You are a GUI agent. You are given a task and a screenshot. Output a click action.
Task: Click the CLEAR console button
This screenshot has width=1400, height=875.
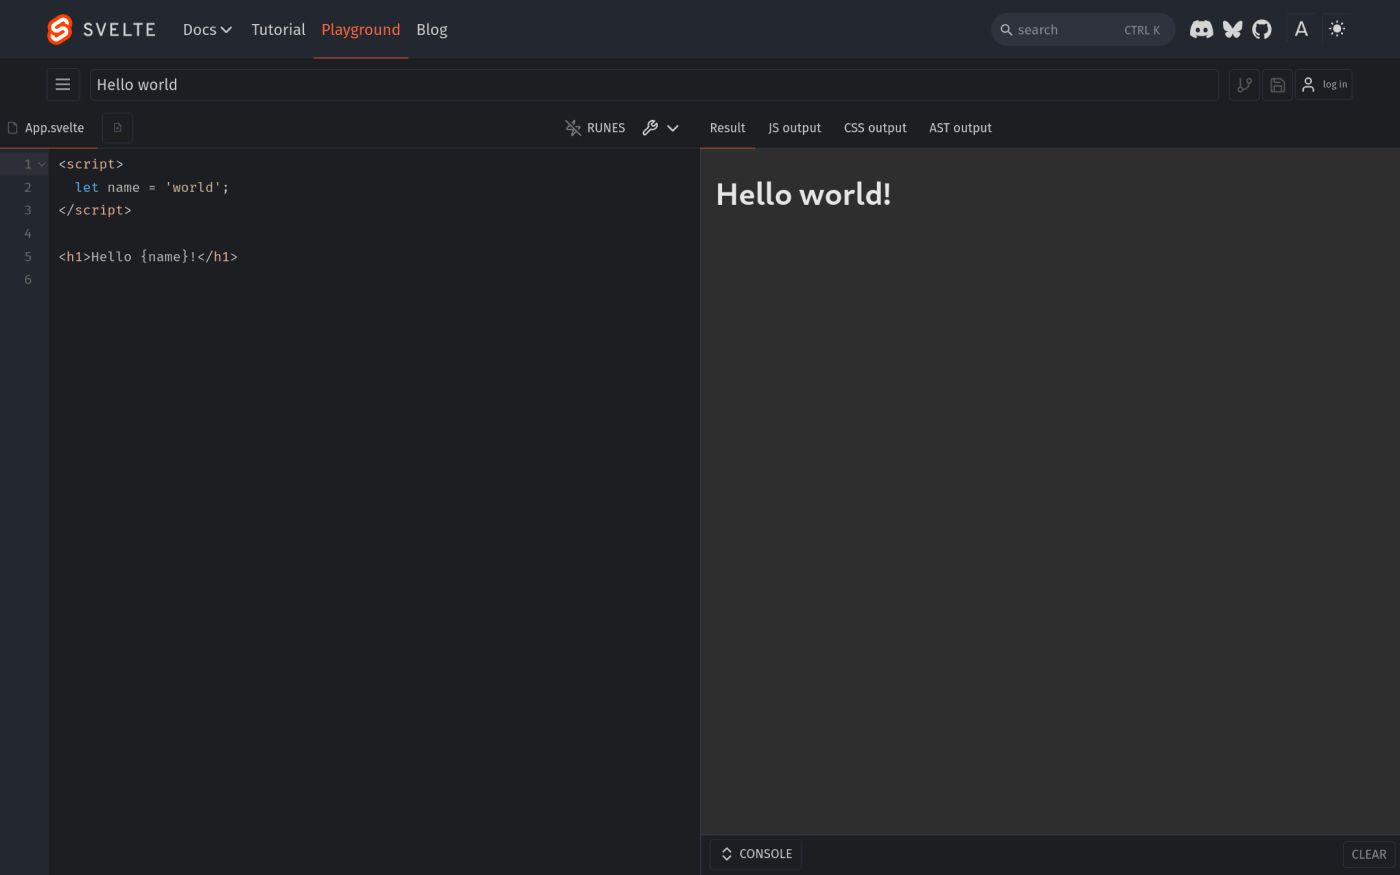1368,854
